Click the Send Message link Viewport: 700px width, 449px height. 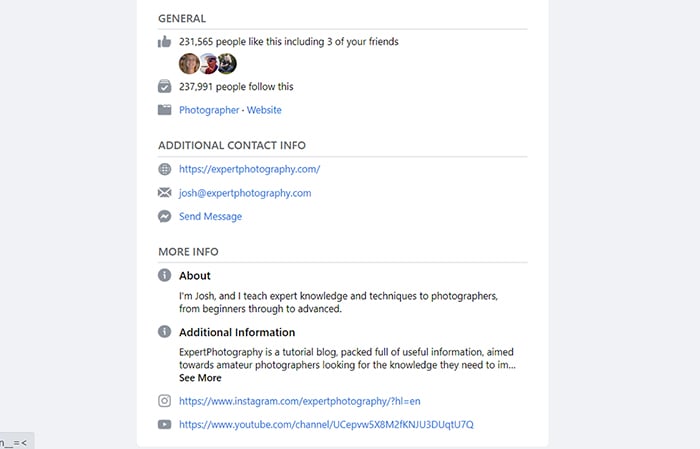(x=210, y=216)
